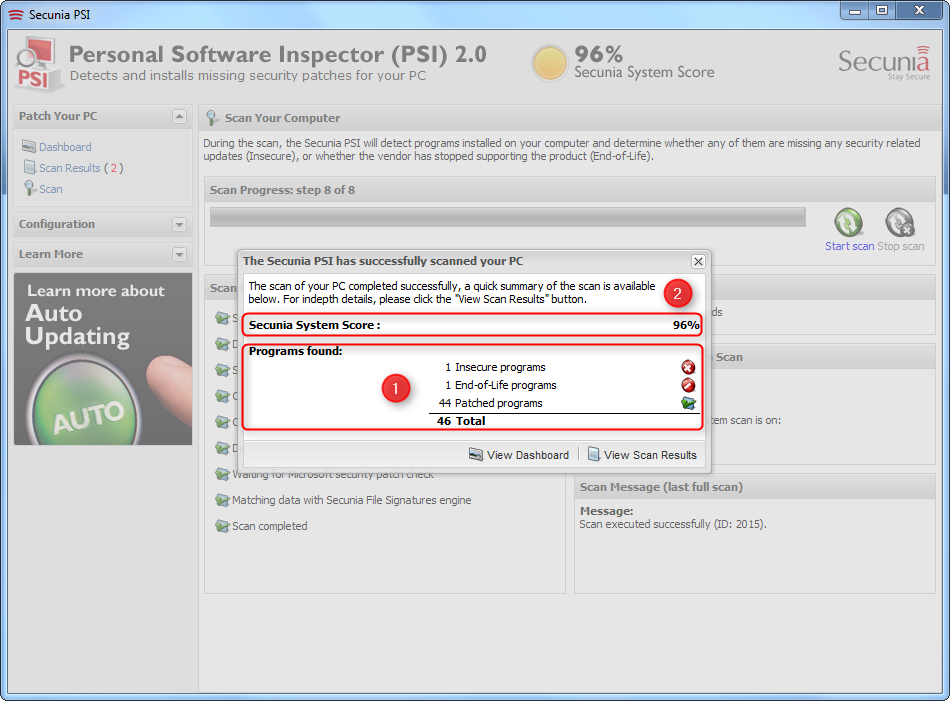Expand the Configuration section

[179, 225]
